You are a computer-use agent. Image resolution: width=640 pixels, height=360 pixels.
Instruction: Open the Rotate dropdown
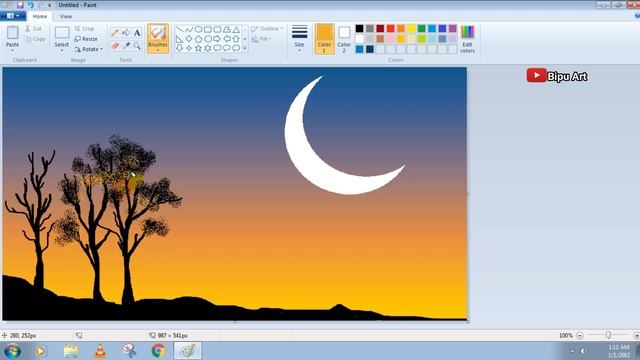click(x=89, y=49)
